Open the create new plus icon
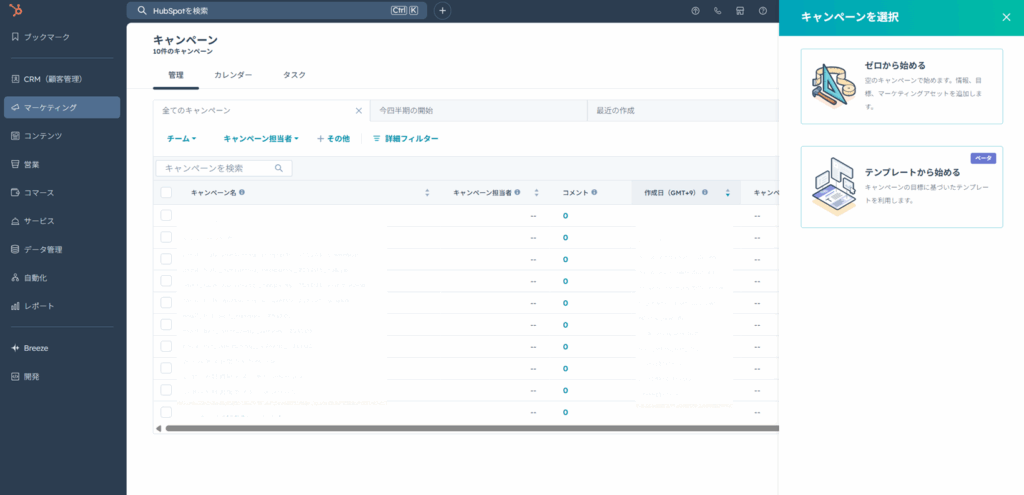The image size is (1024, 495). coord(443,11)
